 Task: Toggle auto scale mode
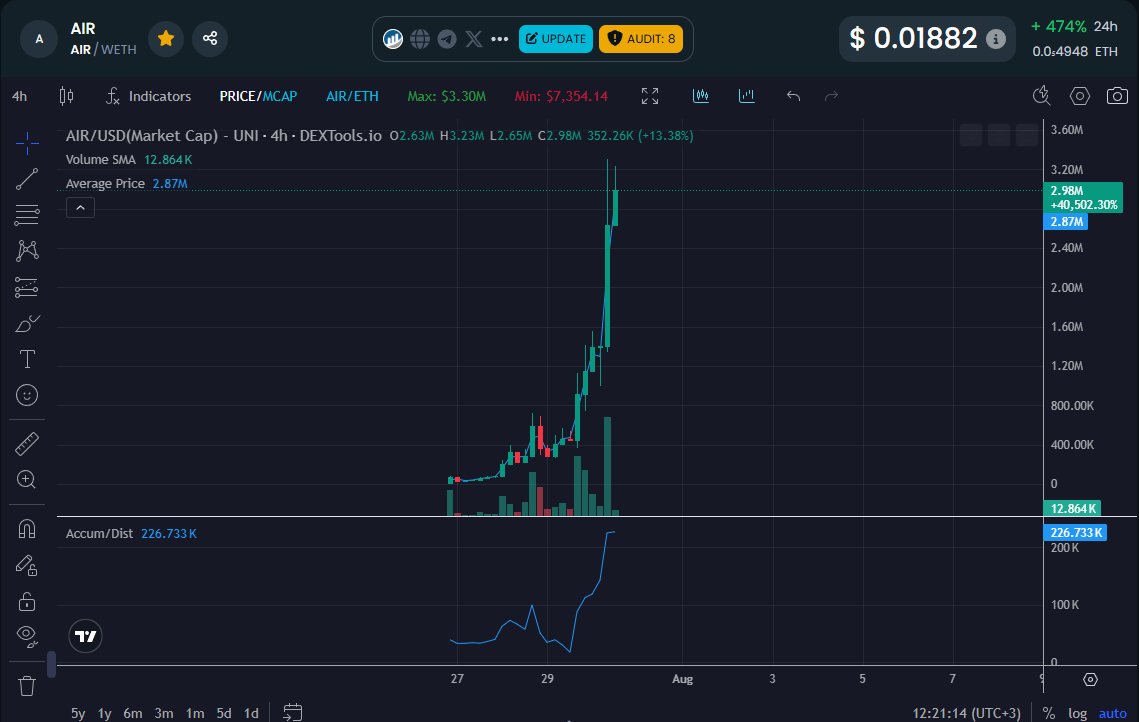coord(1112,713)
